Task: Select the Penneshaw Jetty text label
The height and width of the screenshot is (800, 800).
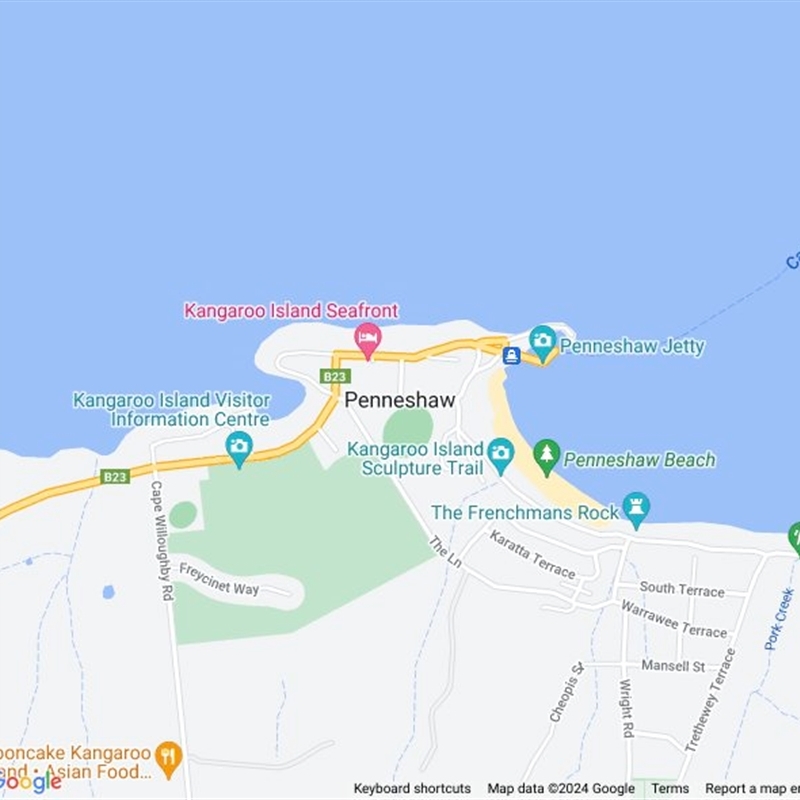Action: pos(632,346)
